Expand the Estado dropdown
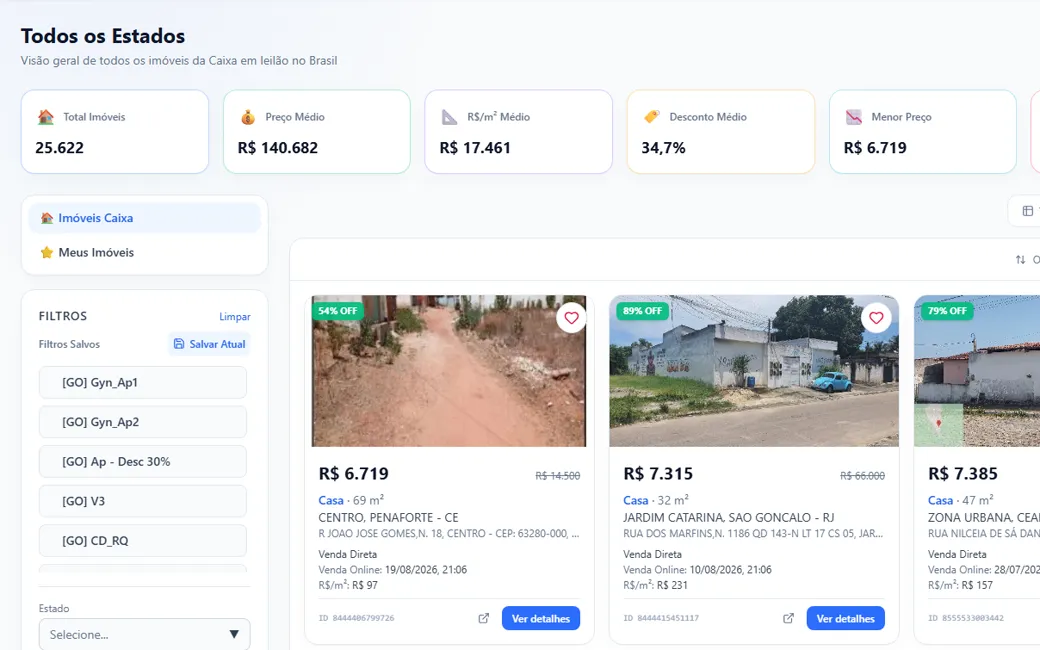Image resolution: width=1040 pixels, height=650 pixels. click(145, 634)
